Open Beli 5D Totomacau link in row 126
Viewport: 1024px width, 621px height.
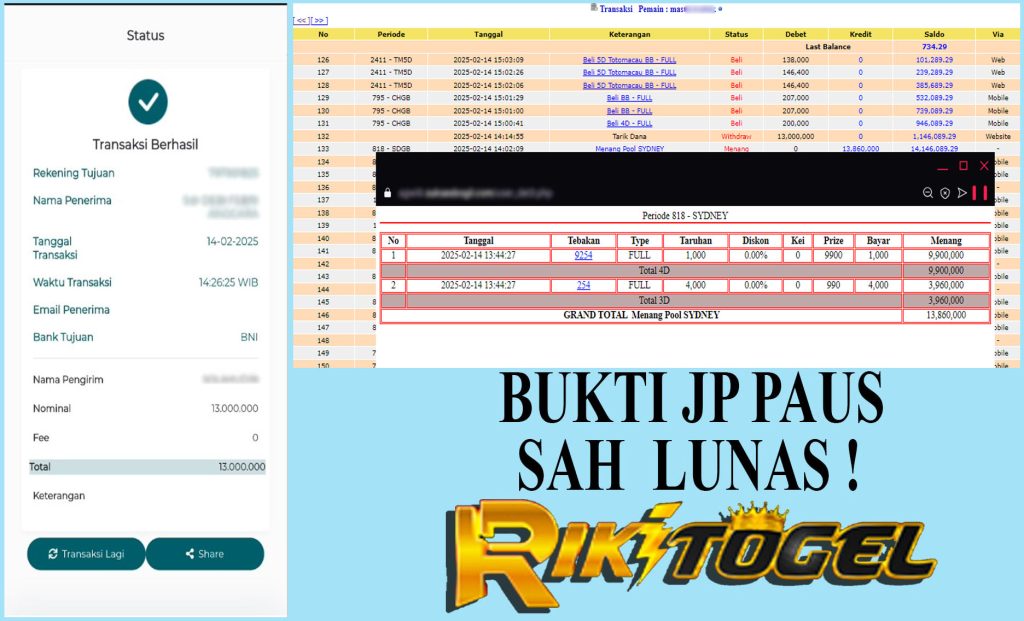coord(629,59)
